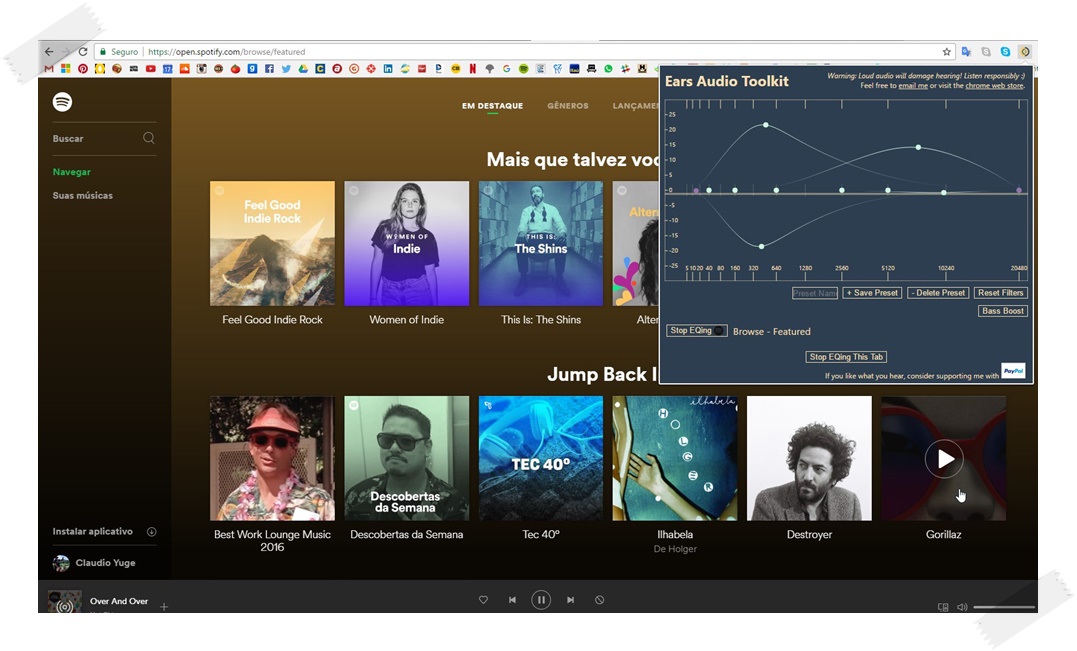Click the Bass Boost preset button
Viewport: 1077px width, 651px height.
1003,311
